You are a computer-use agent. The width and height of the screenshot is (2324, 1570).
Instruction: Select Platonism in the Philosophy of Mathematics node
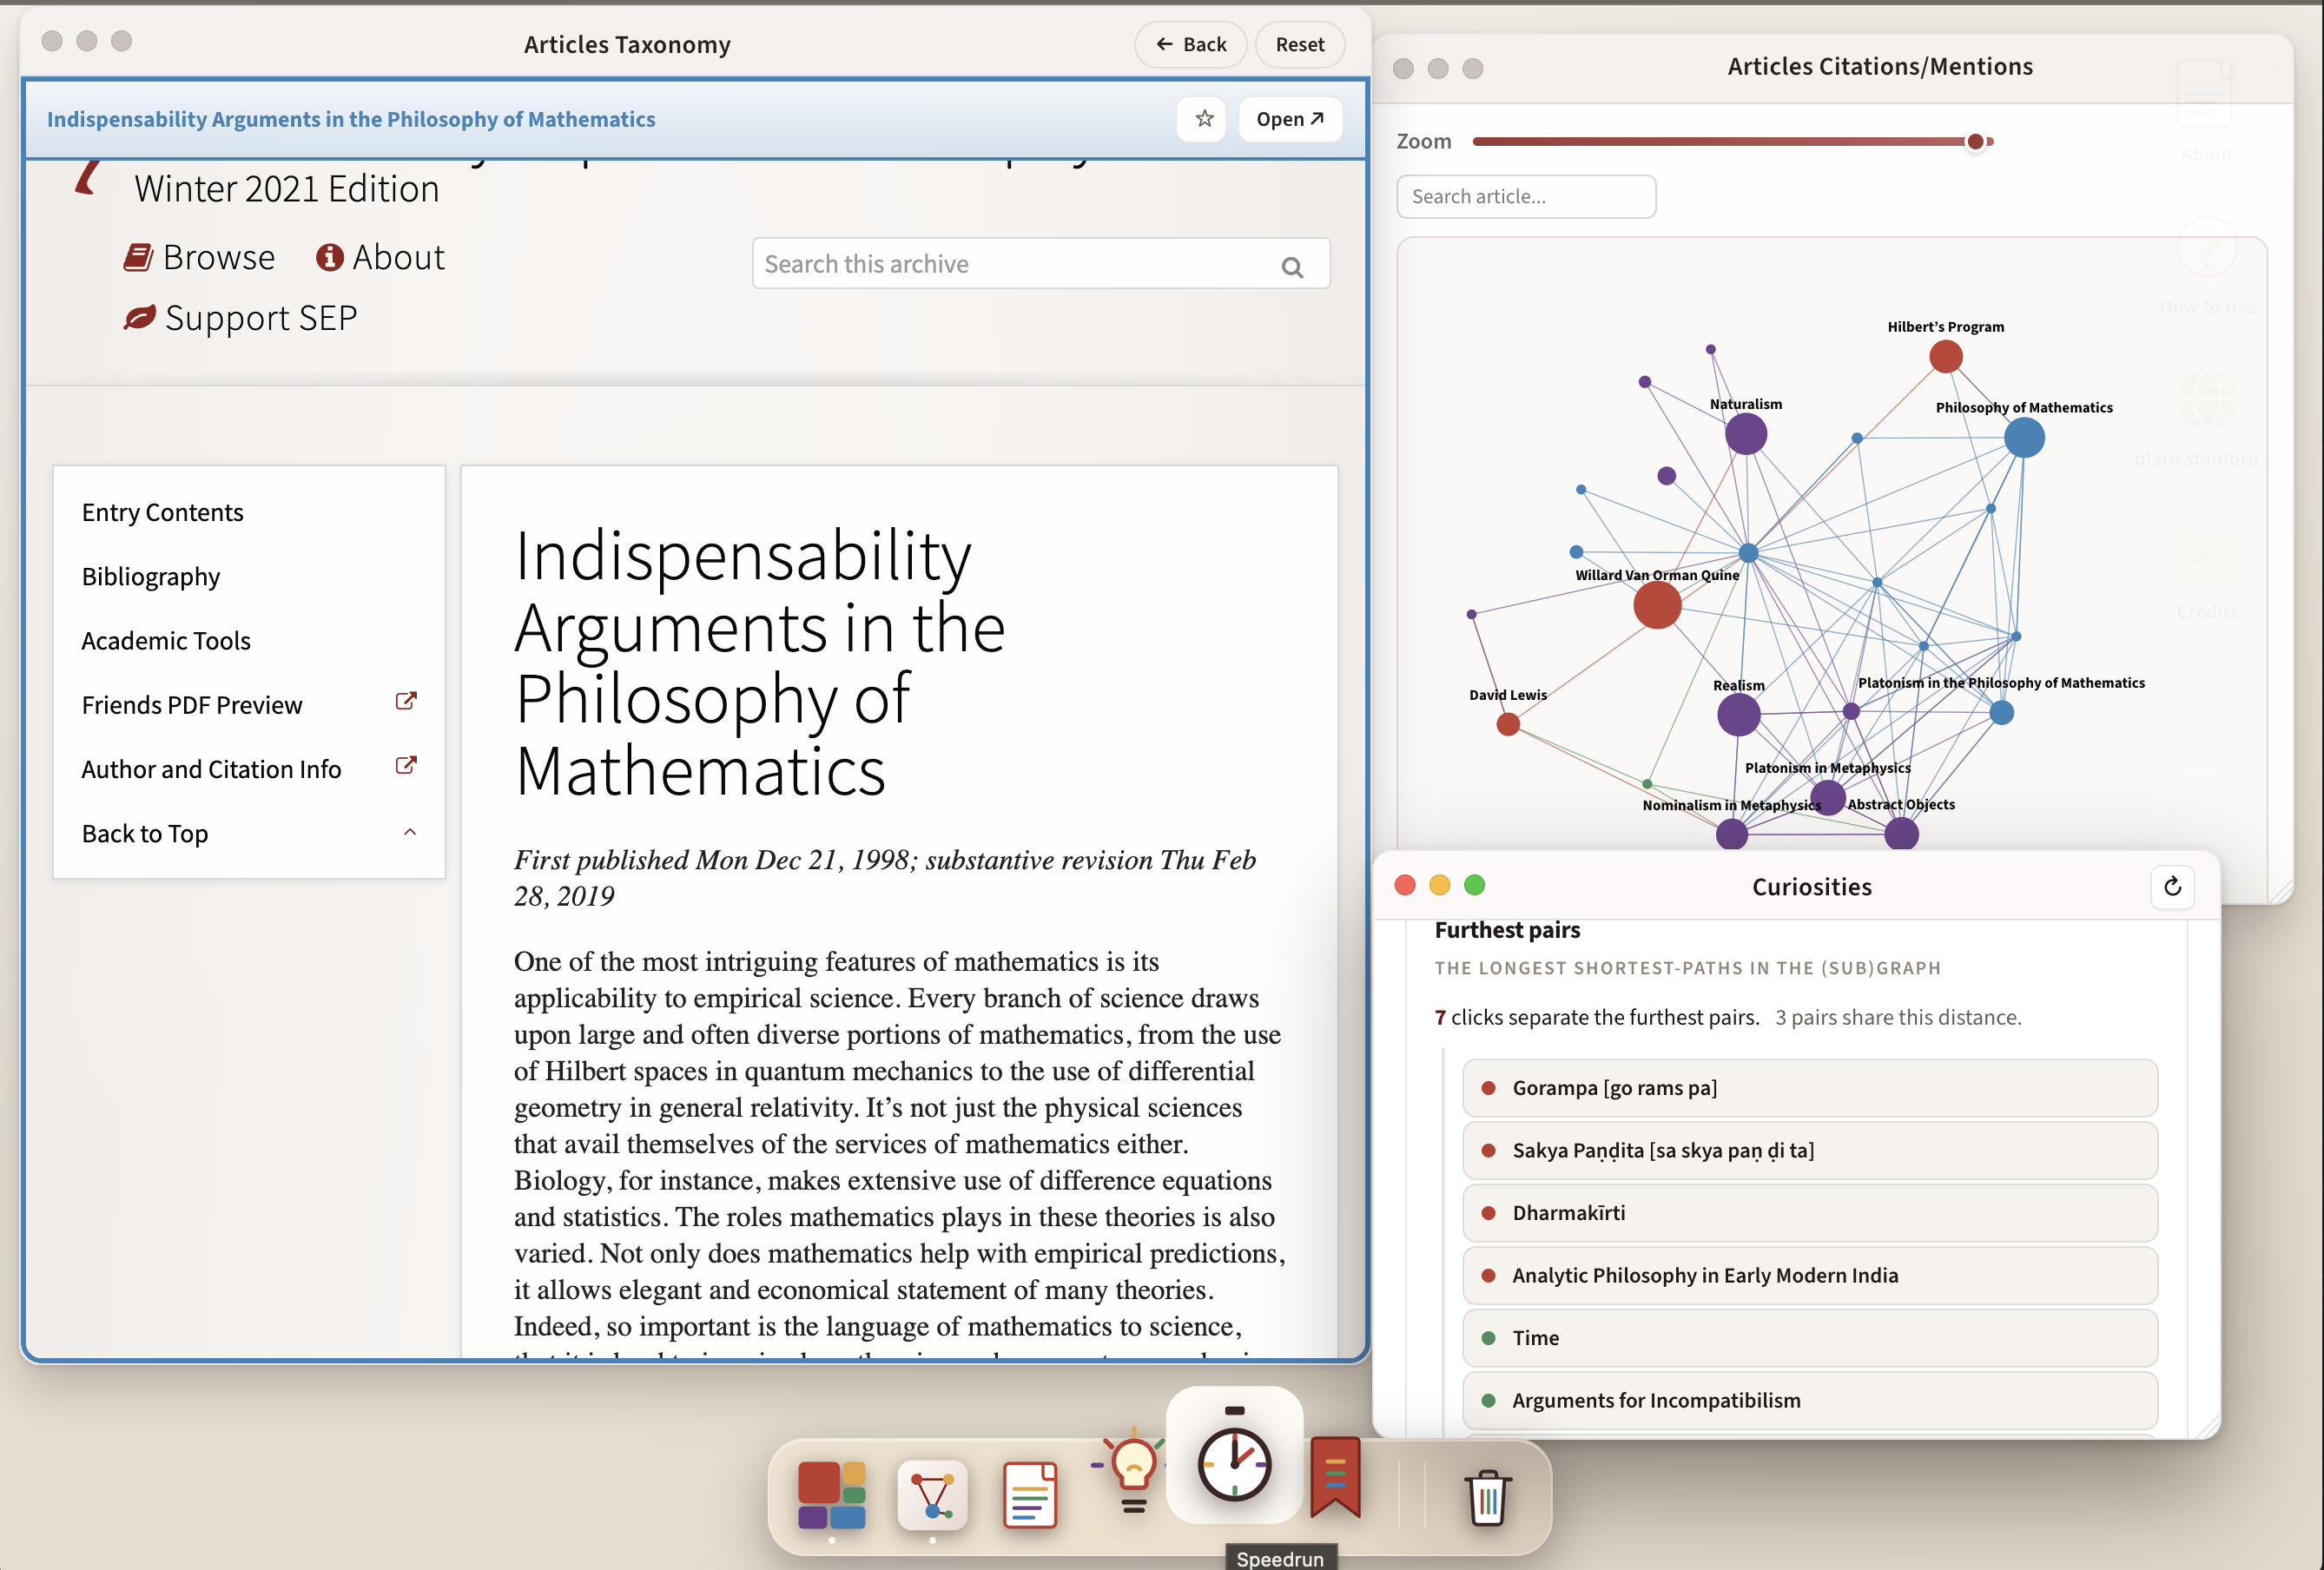(2001, 713)
